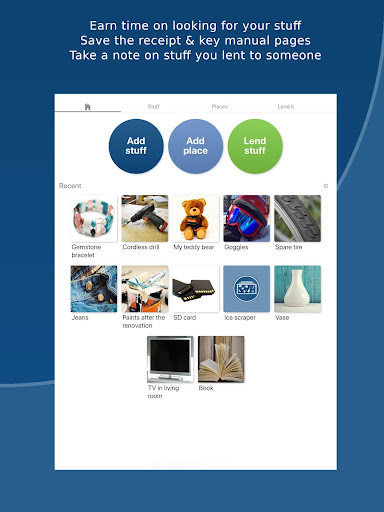The width and height of the screenshot is (384, 512).
Task: Switch to the Places tab
Action: point(220,107)
